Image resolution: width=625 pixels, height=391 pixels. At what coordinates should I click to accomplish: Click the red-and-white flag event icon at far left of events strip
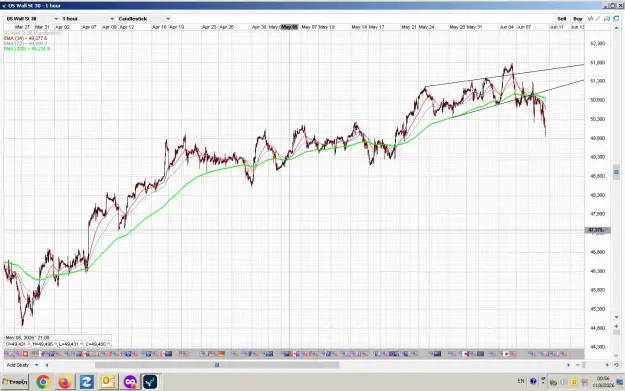[x=25, y=354]
